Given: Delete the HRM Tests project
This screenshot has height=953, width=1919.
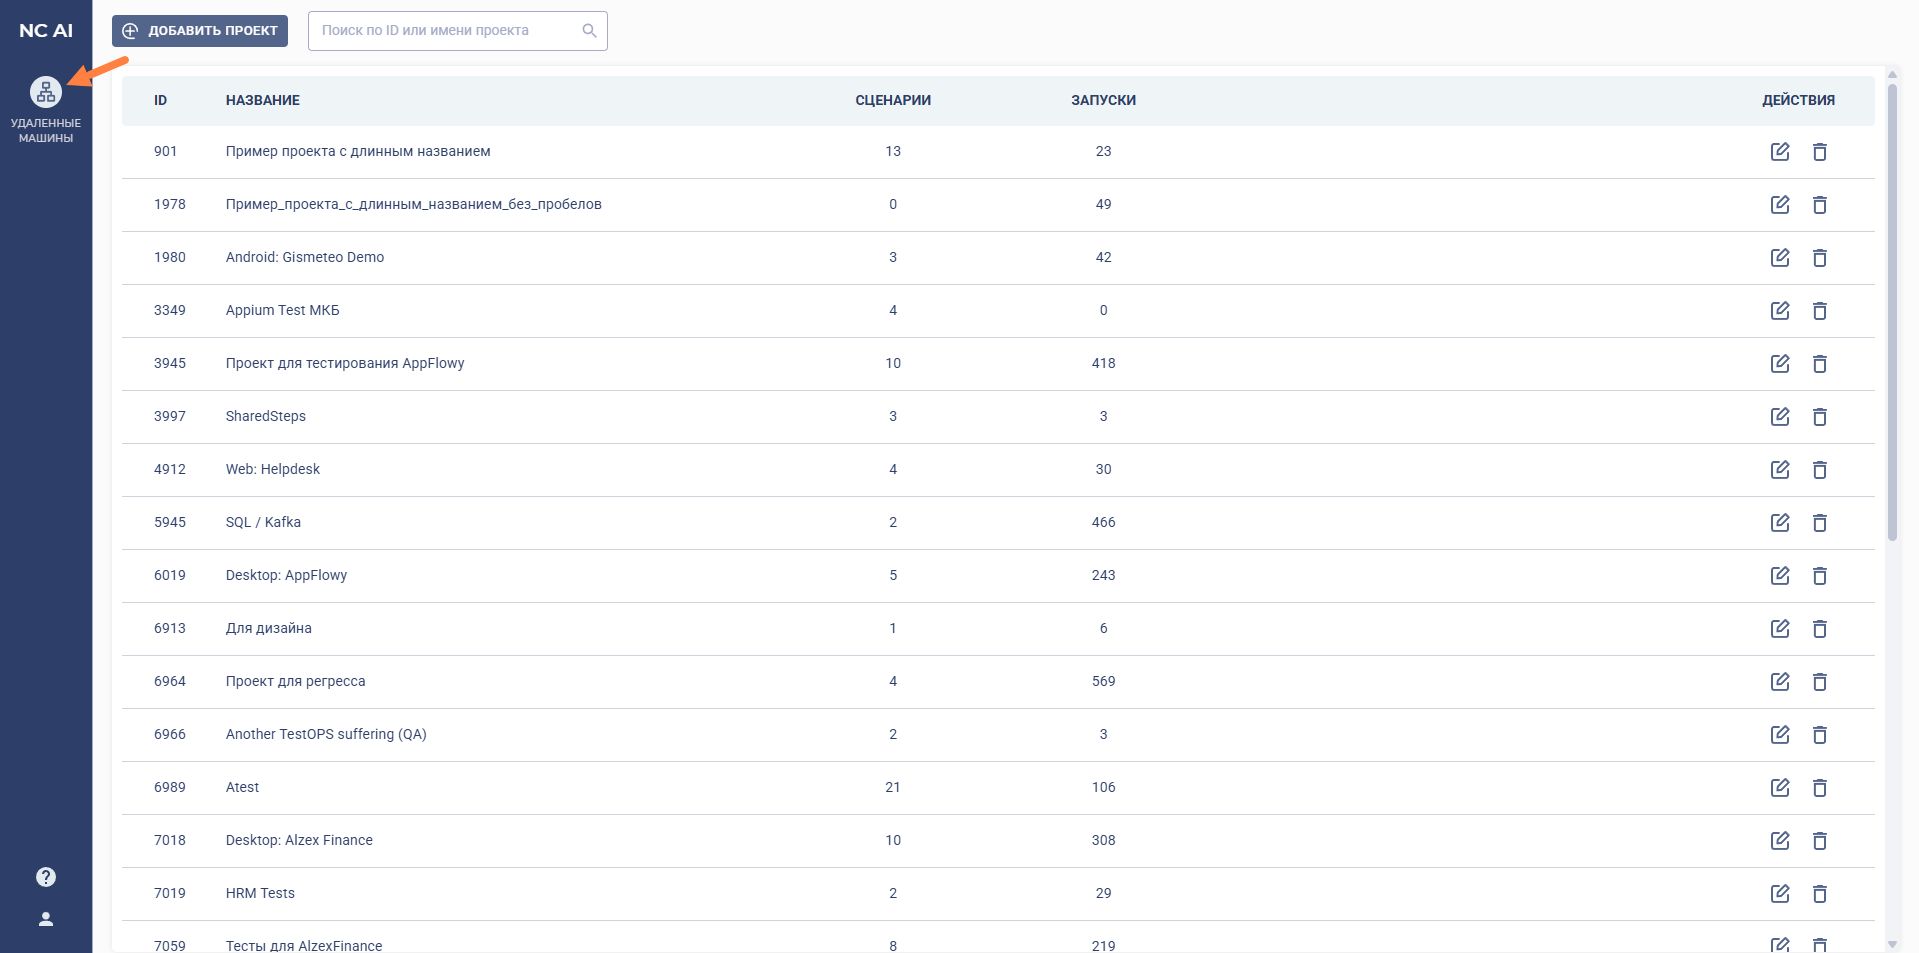Looking at the screenshot, I should pos(1819,894).
